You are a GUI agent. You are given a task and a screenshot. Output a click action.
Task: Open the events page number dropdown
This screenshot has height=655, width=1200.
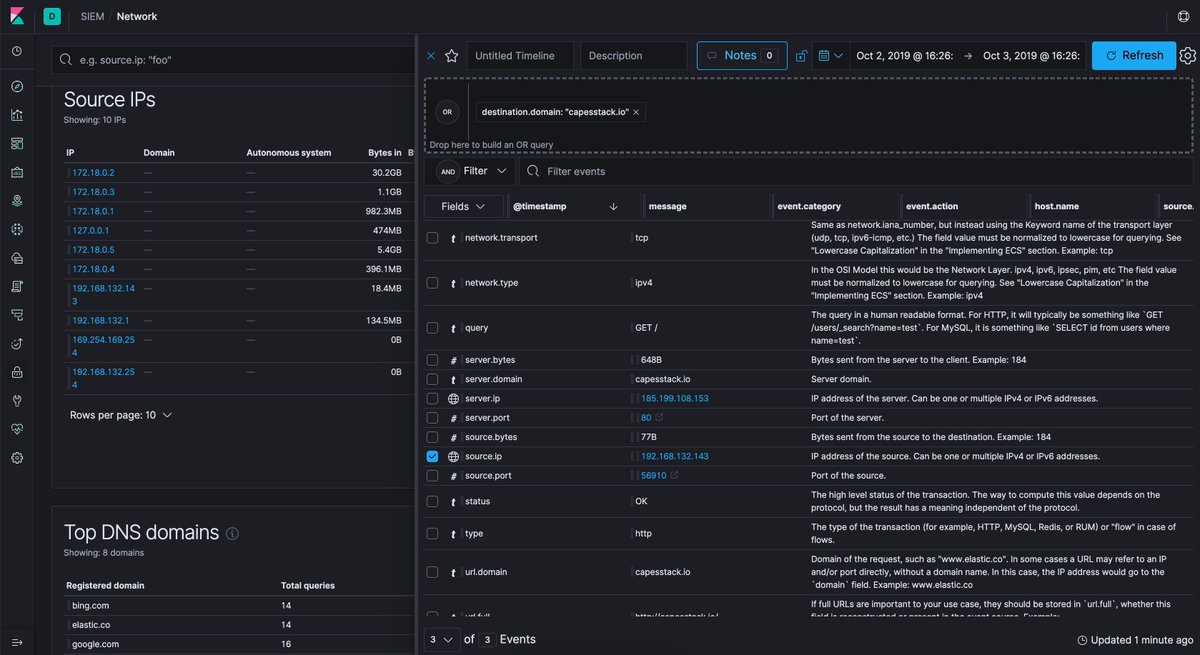pyautogui.click(x=442, y=639)
